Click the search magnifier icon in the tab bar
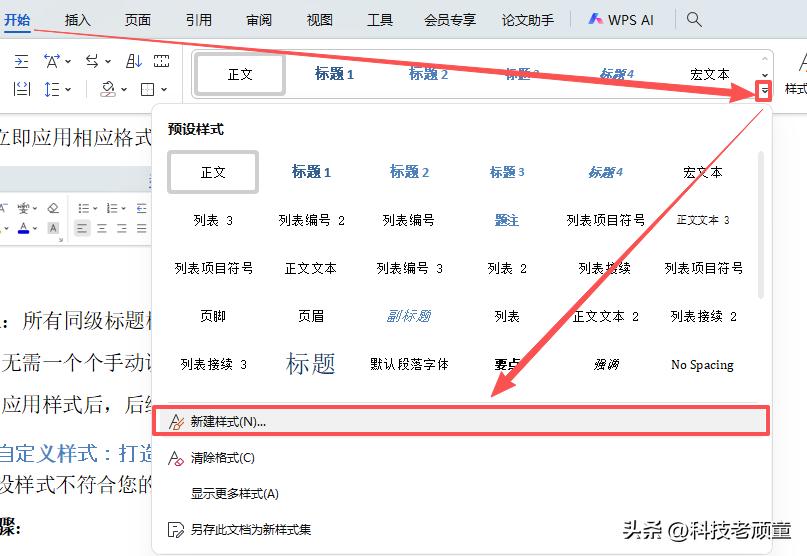Viewport: 807px width, 556px height. (x=694, y=20)
